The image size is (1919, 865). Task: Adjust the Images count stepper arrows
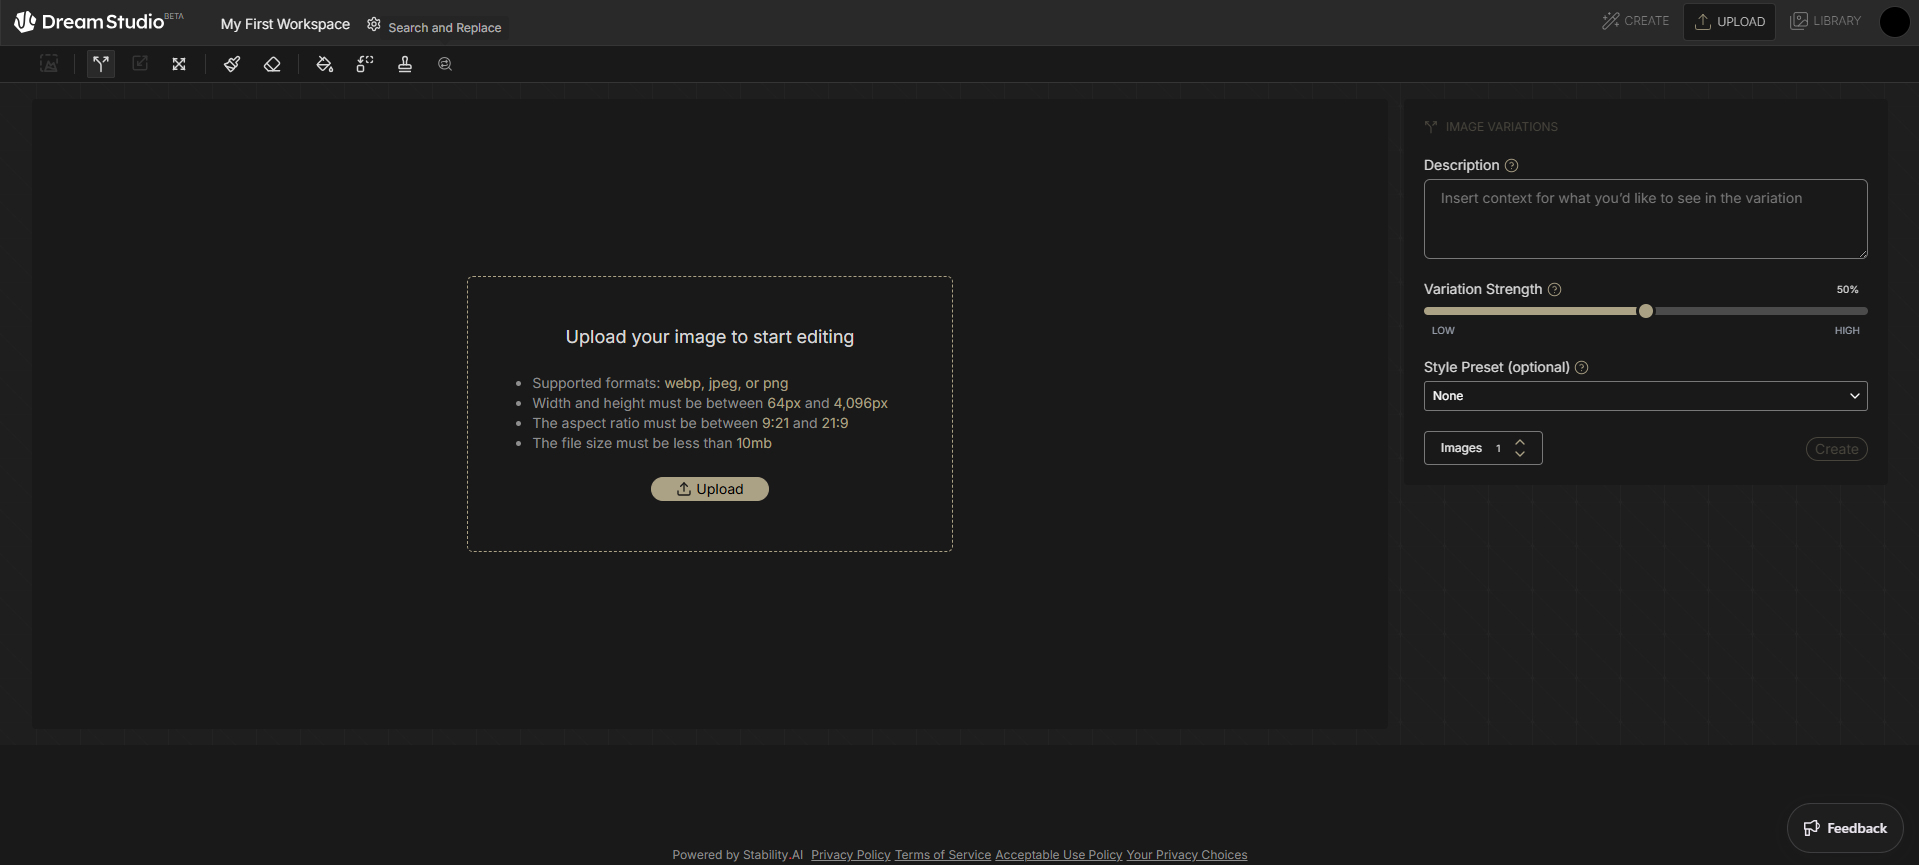(1520, 448)
